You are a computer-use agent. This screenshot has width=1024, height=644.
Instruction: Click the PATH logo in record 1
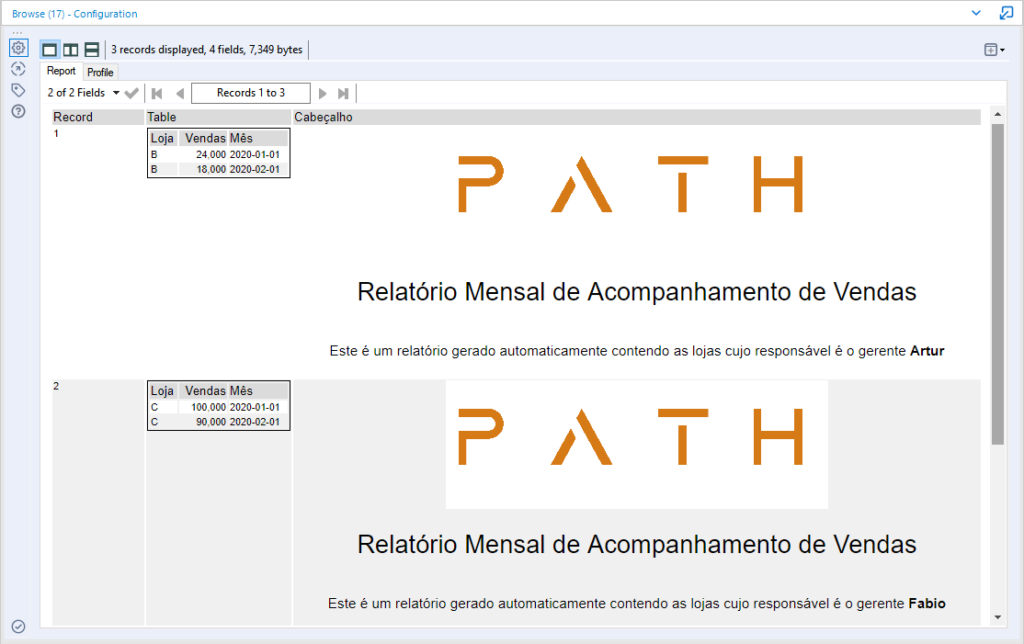[x=630, y=184]
